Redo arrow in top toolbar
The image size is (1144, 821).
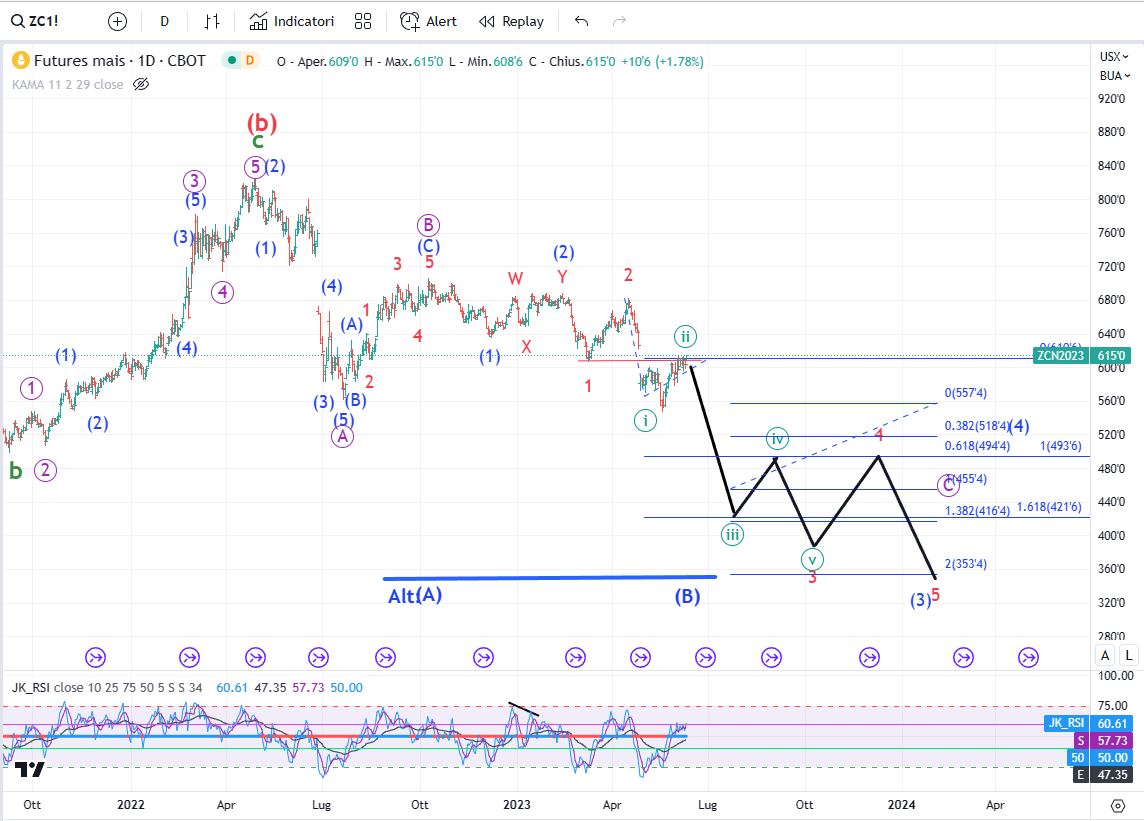click(x=619, y=21)
